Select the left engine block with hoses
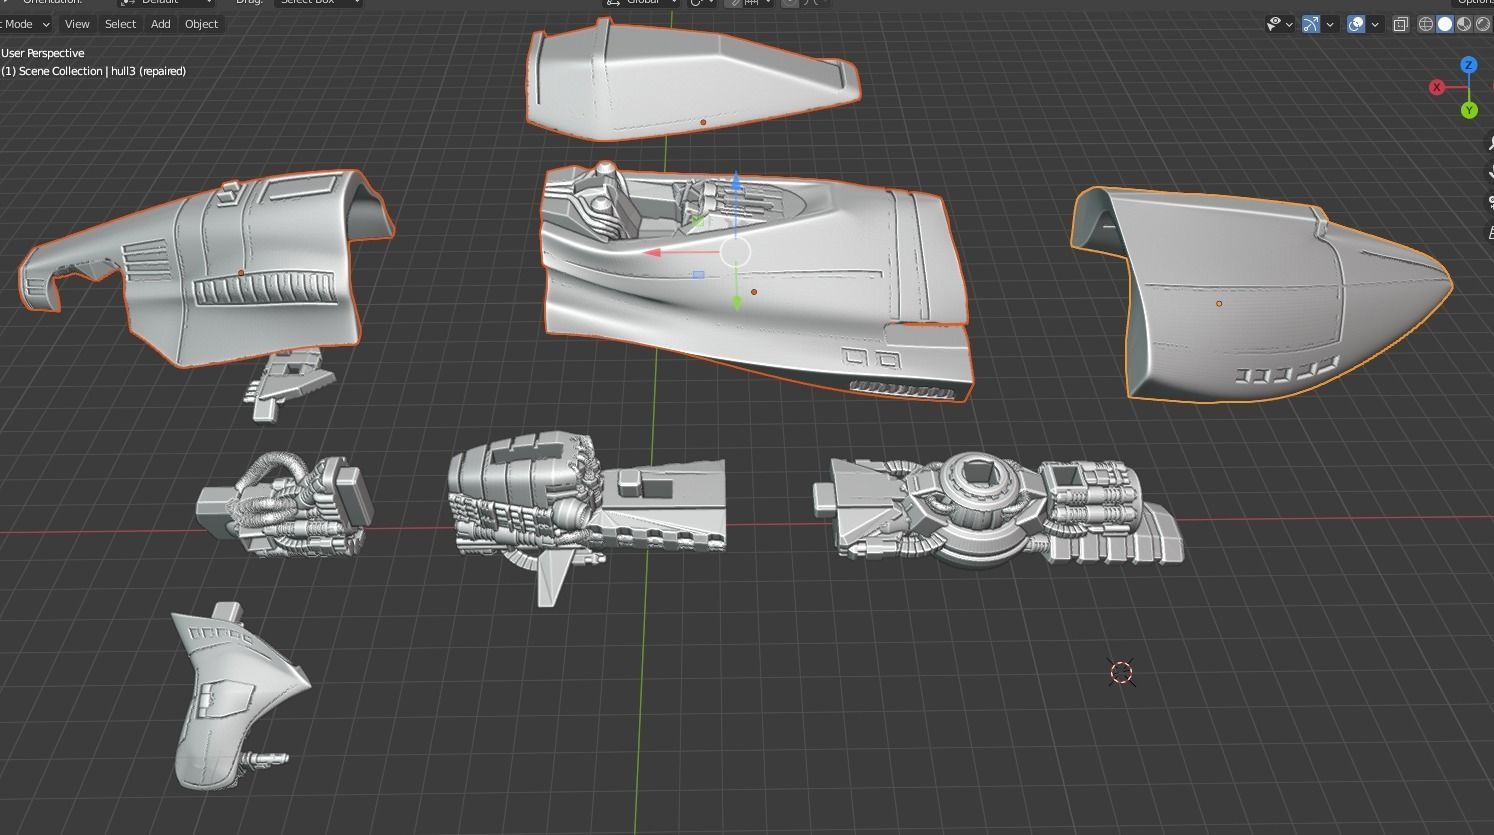 pos(287,505)
